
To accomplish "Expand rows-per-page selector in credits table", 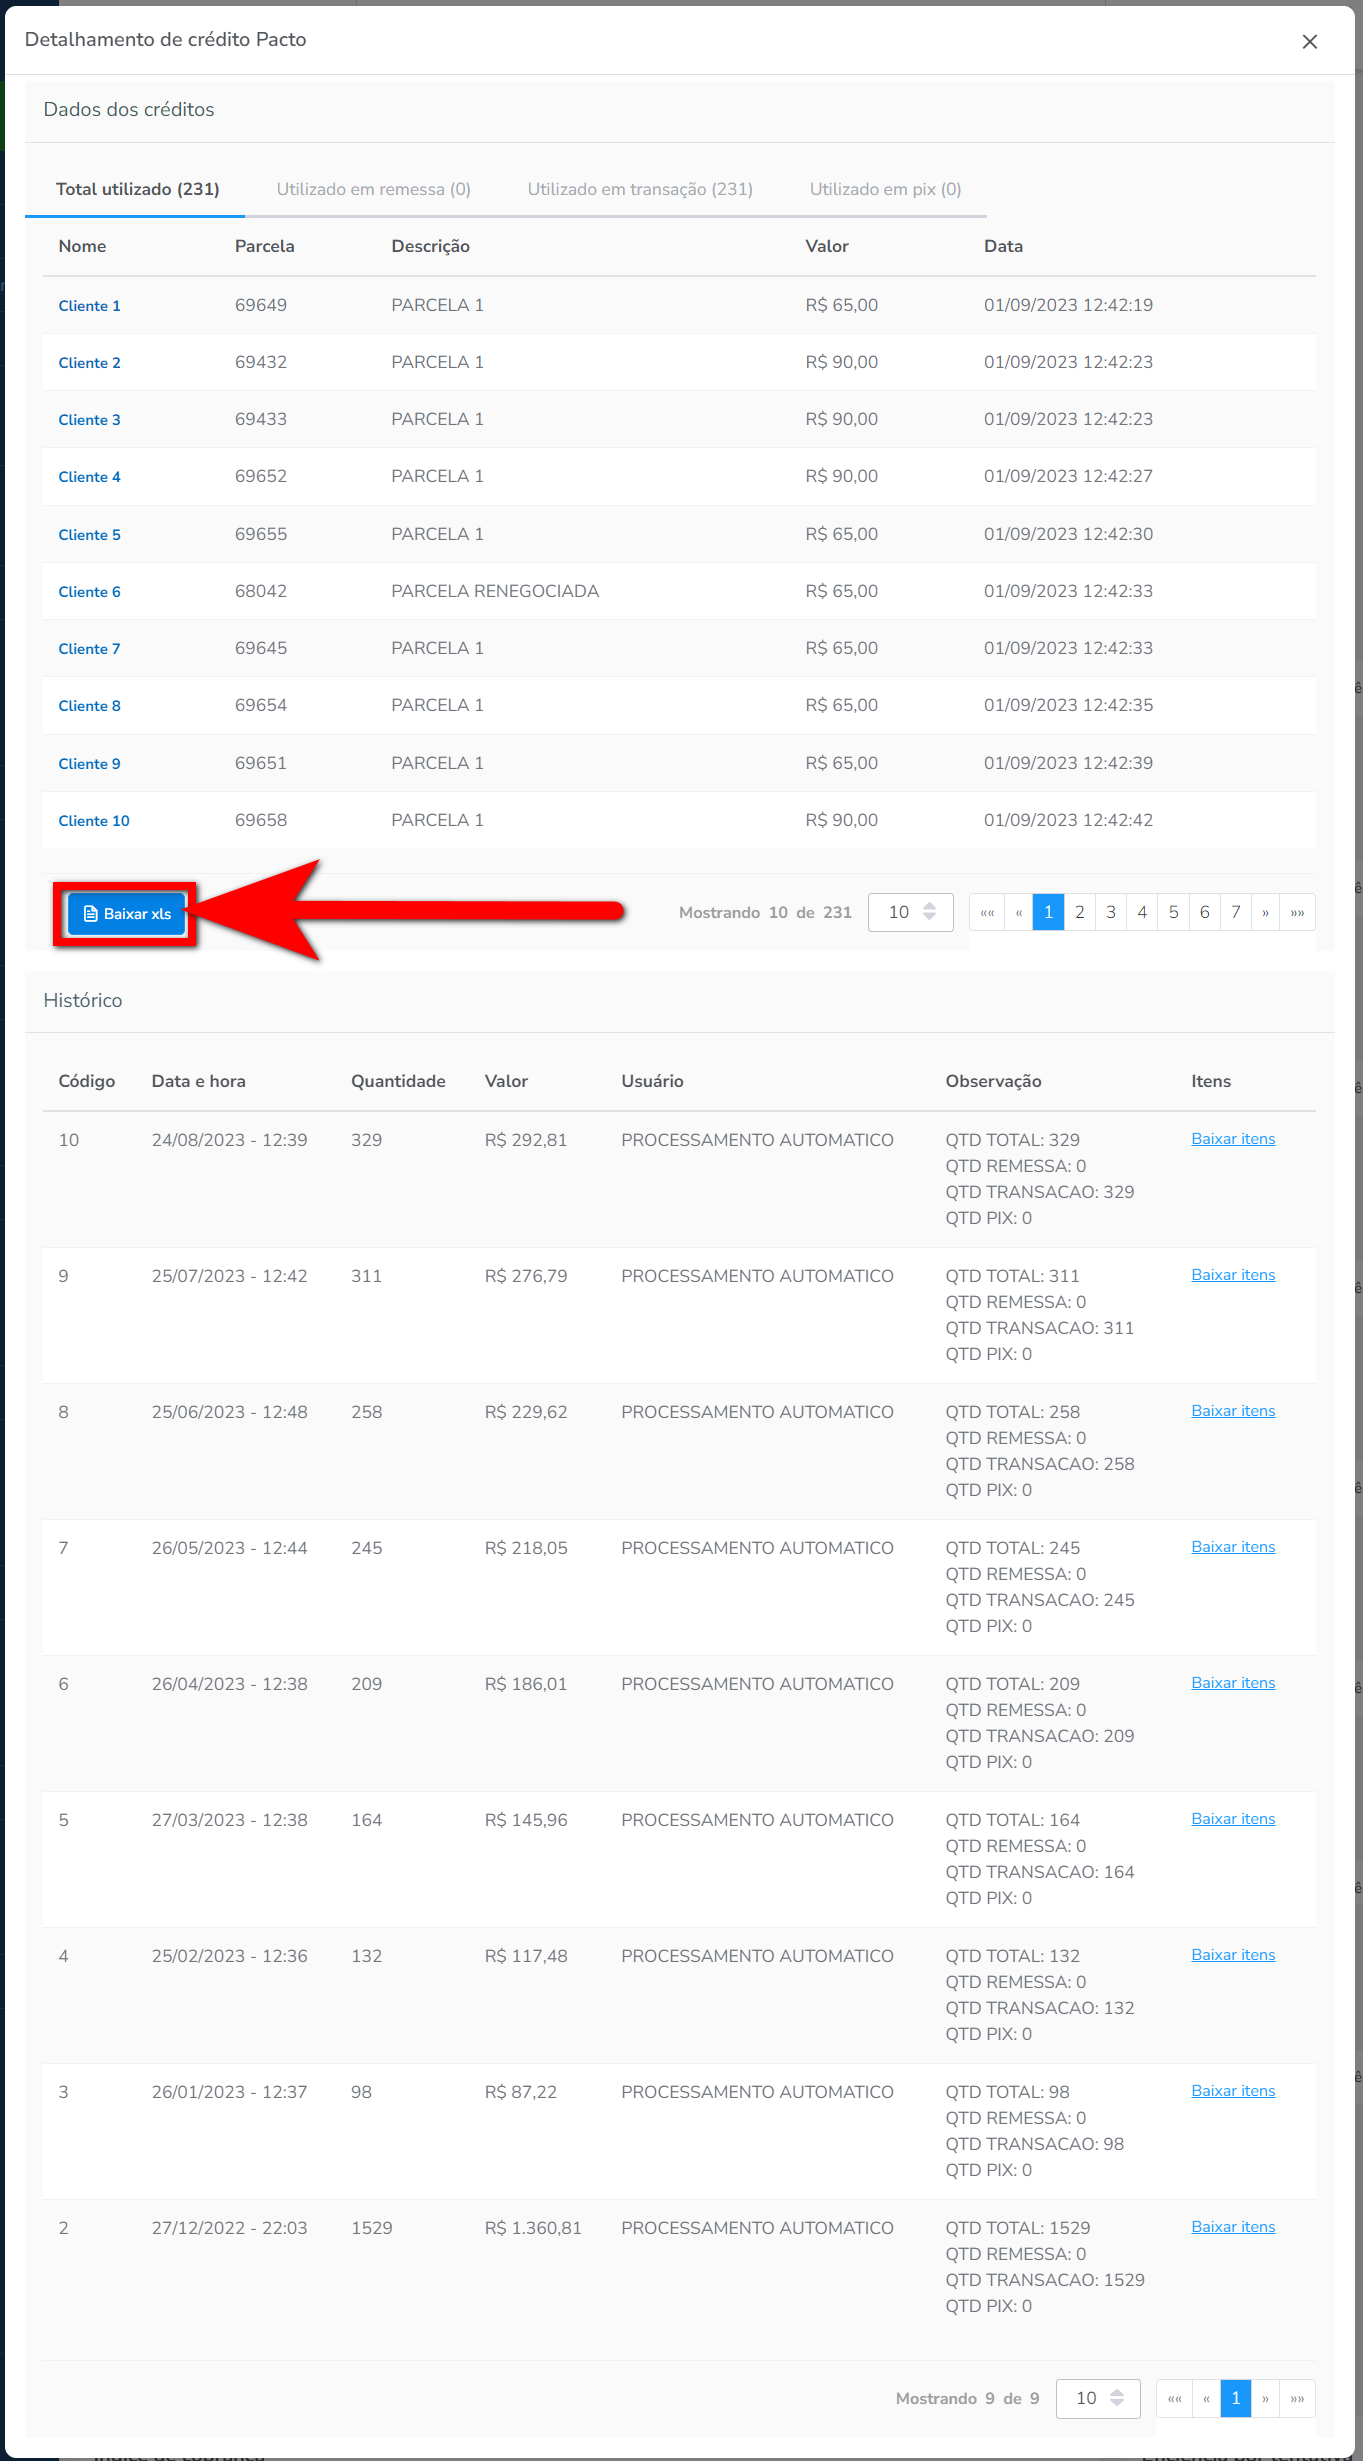I will pyautogui.click(x=910, y=912).
